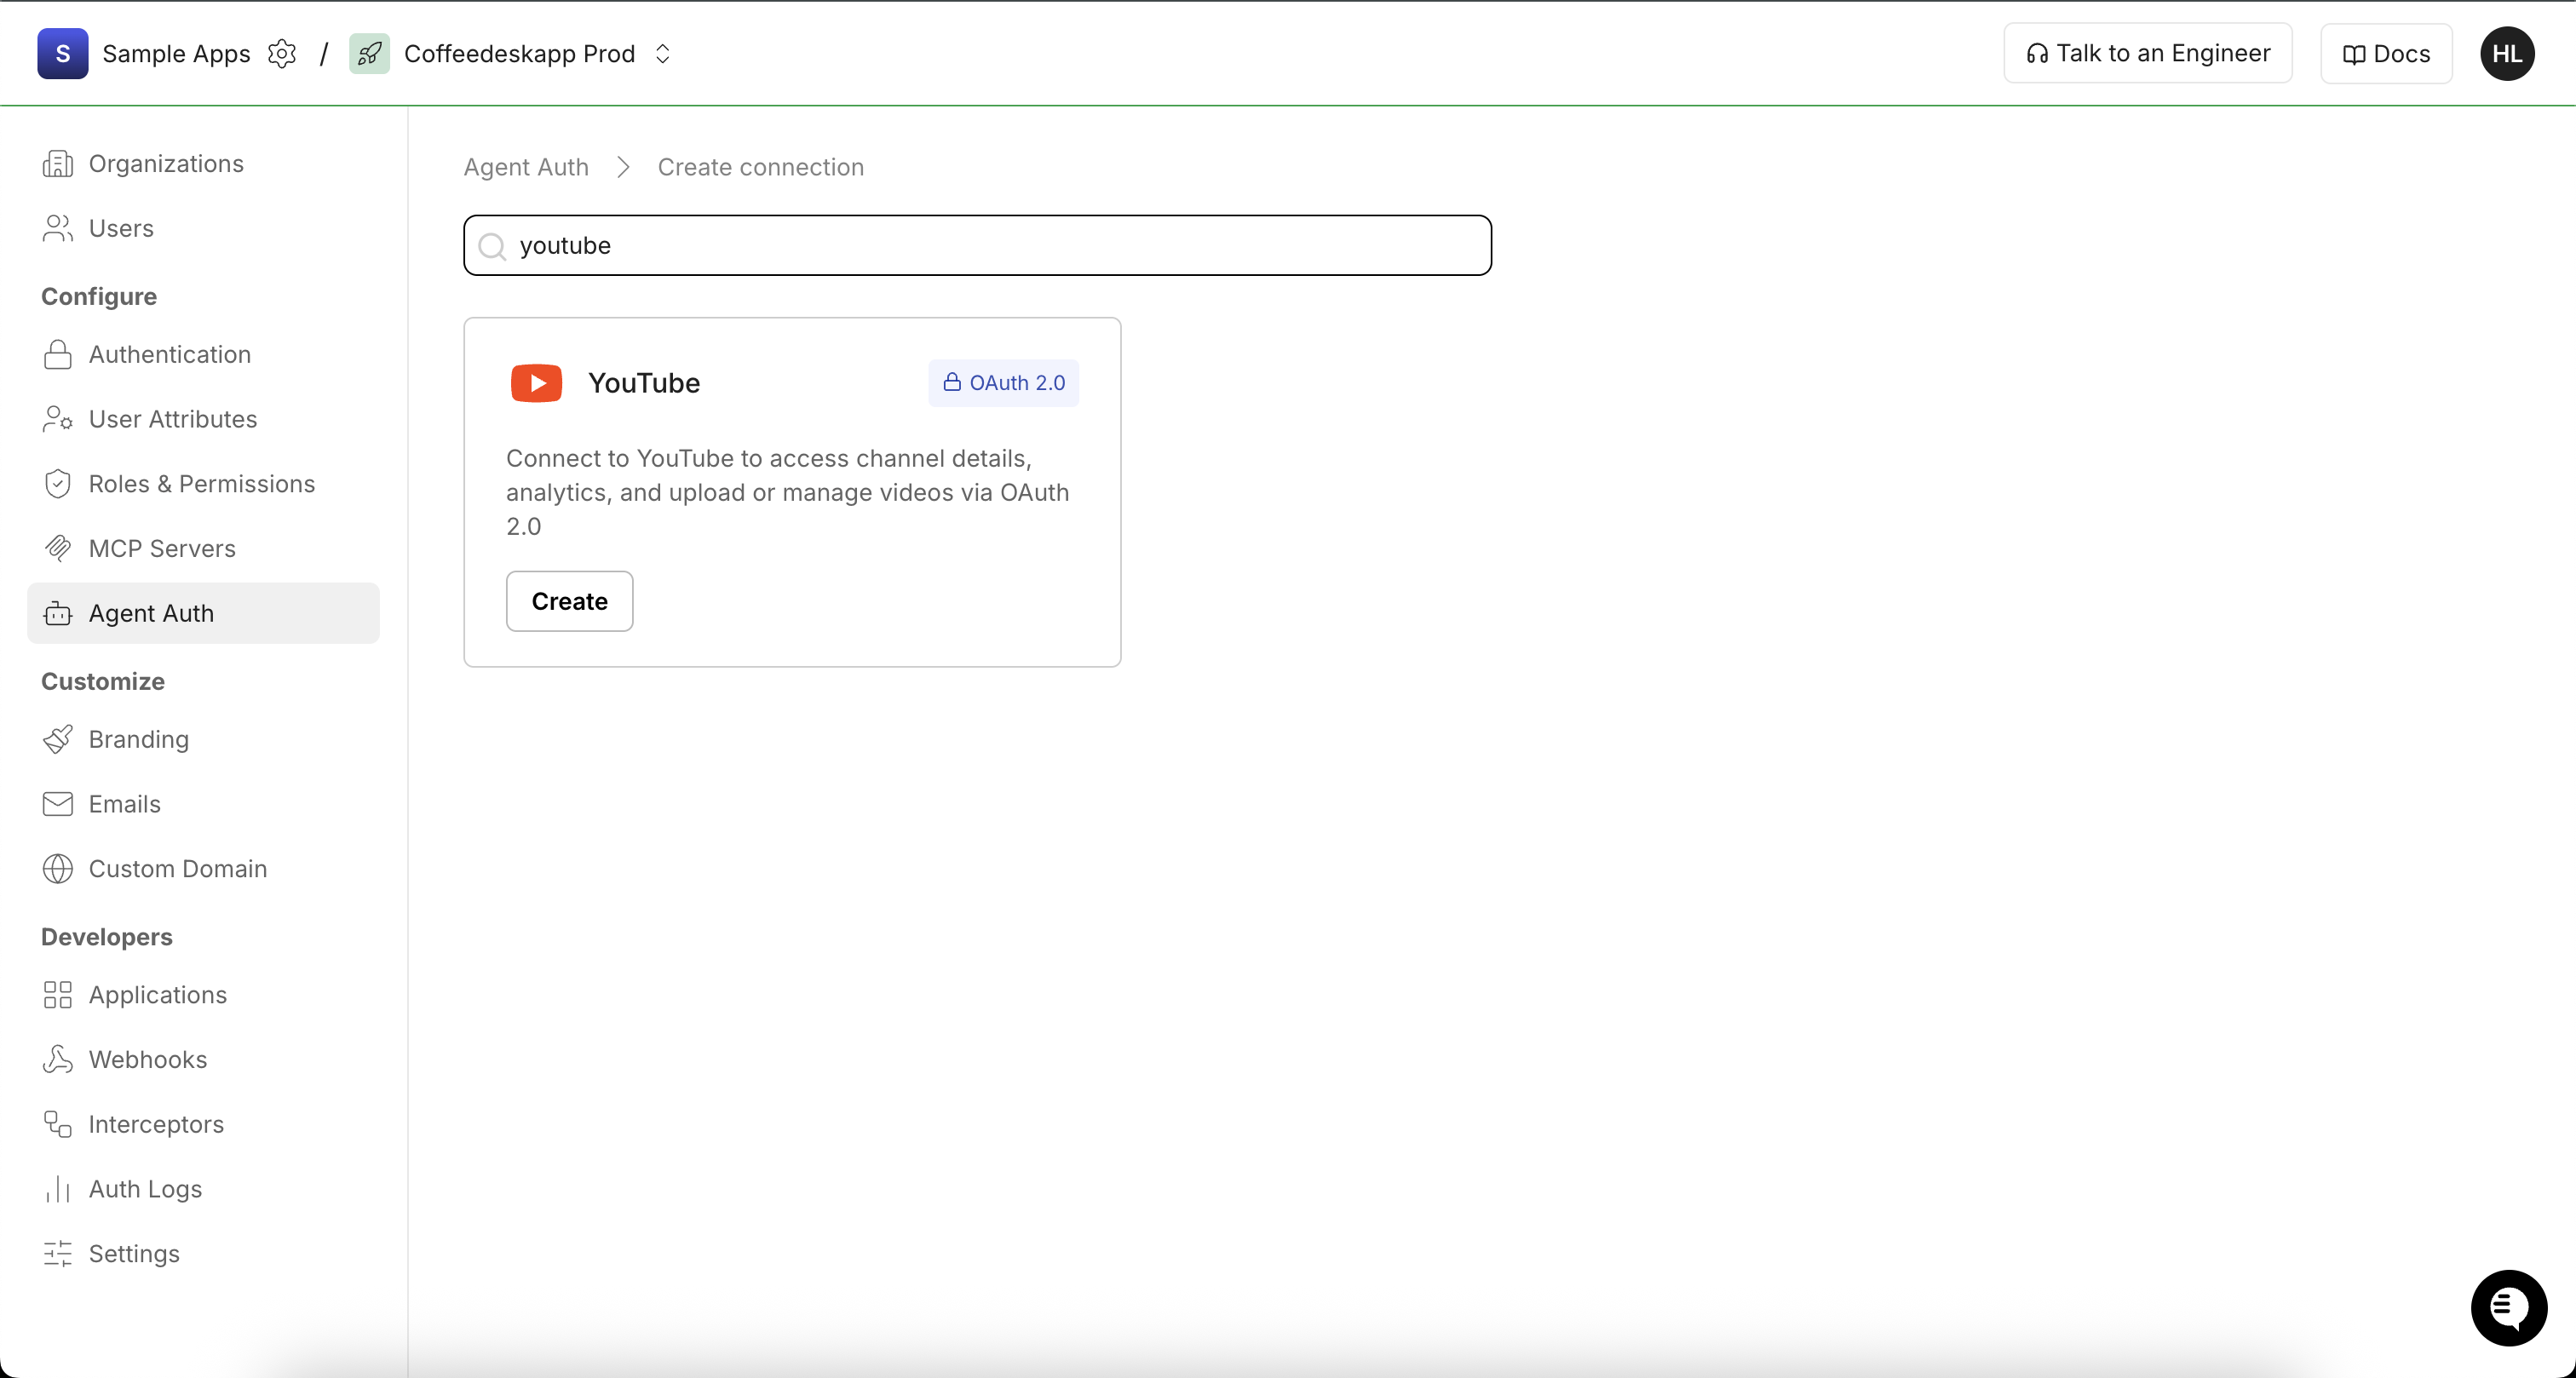The image size is (2576, 1378).
Task: Select the MCP Servers icon
Action: point(58,548)
